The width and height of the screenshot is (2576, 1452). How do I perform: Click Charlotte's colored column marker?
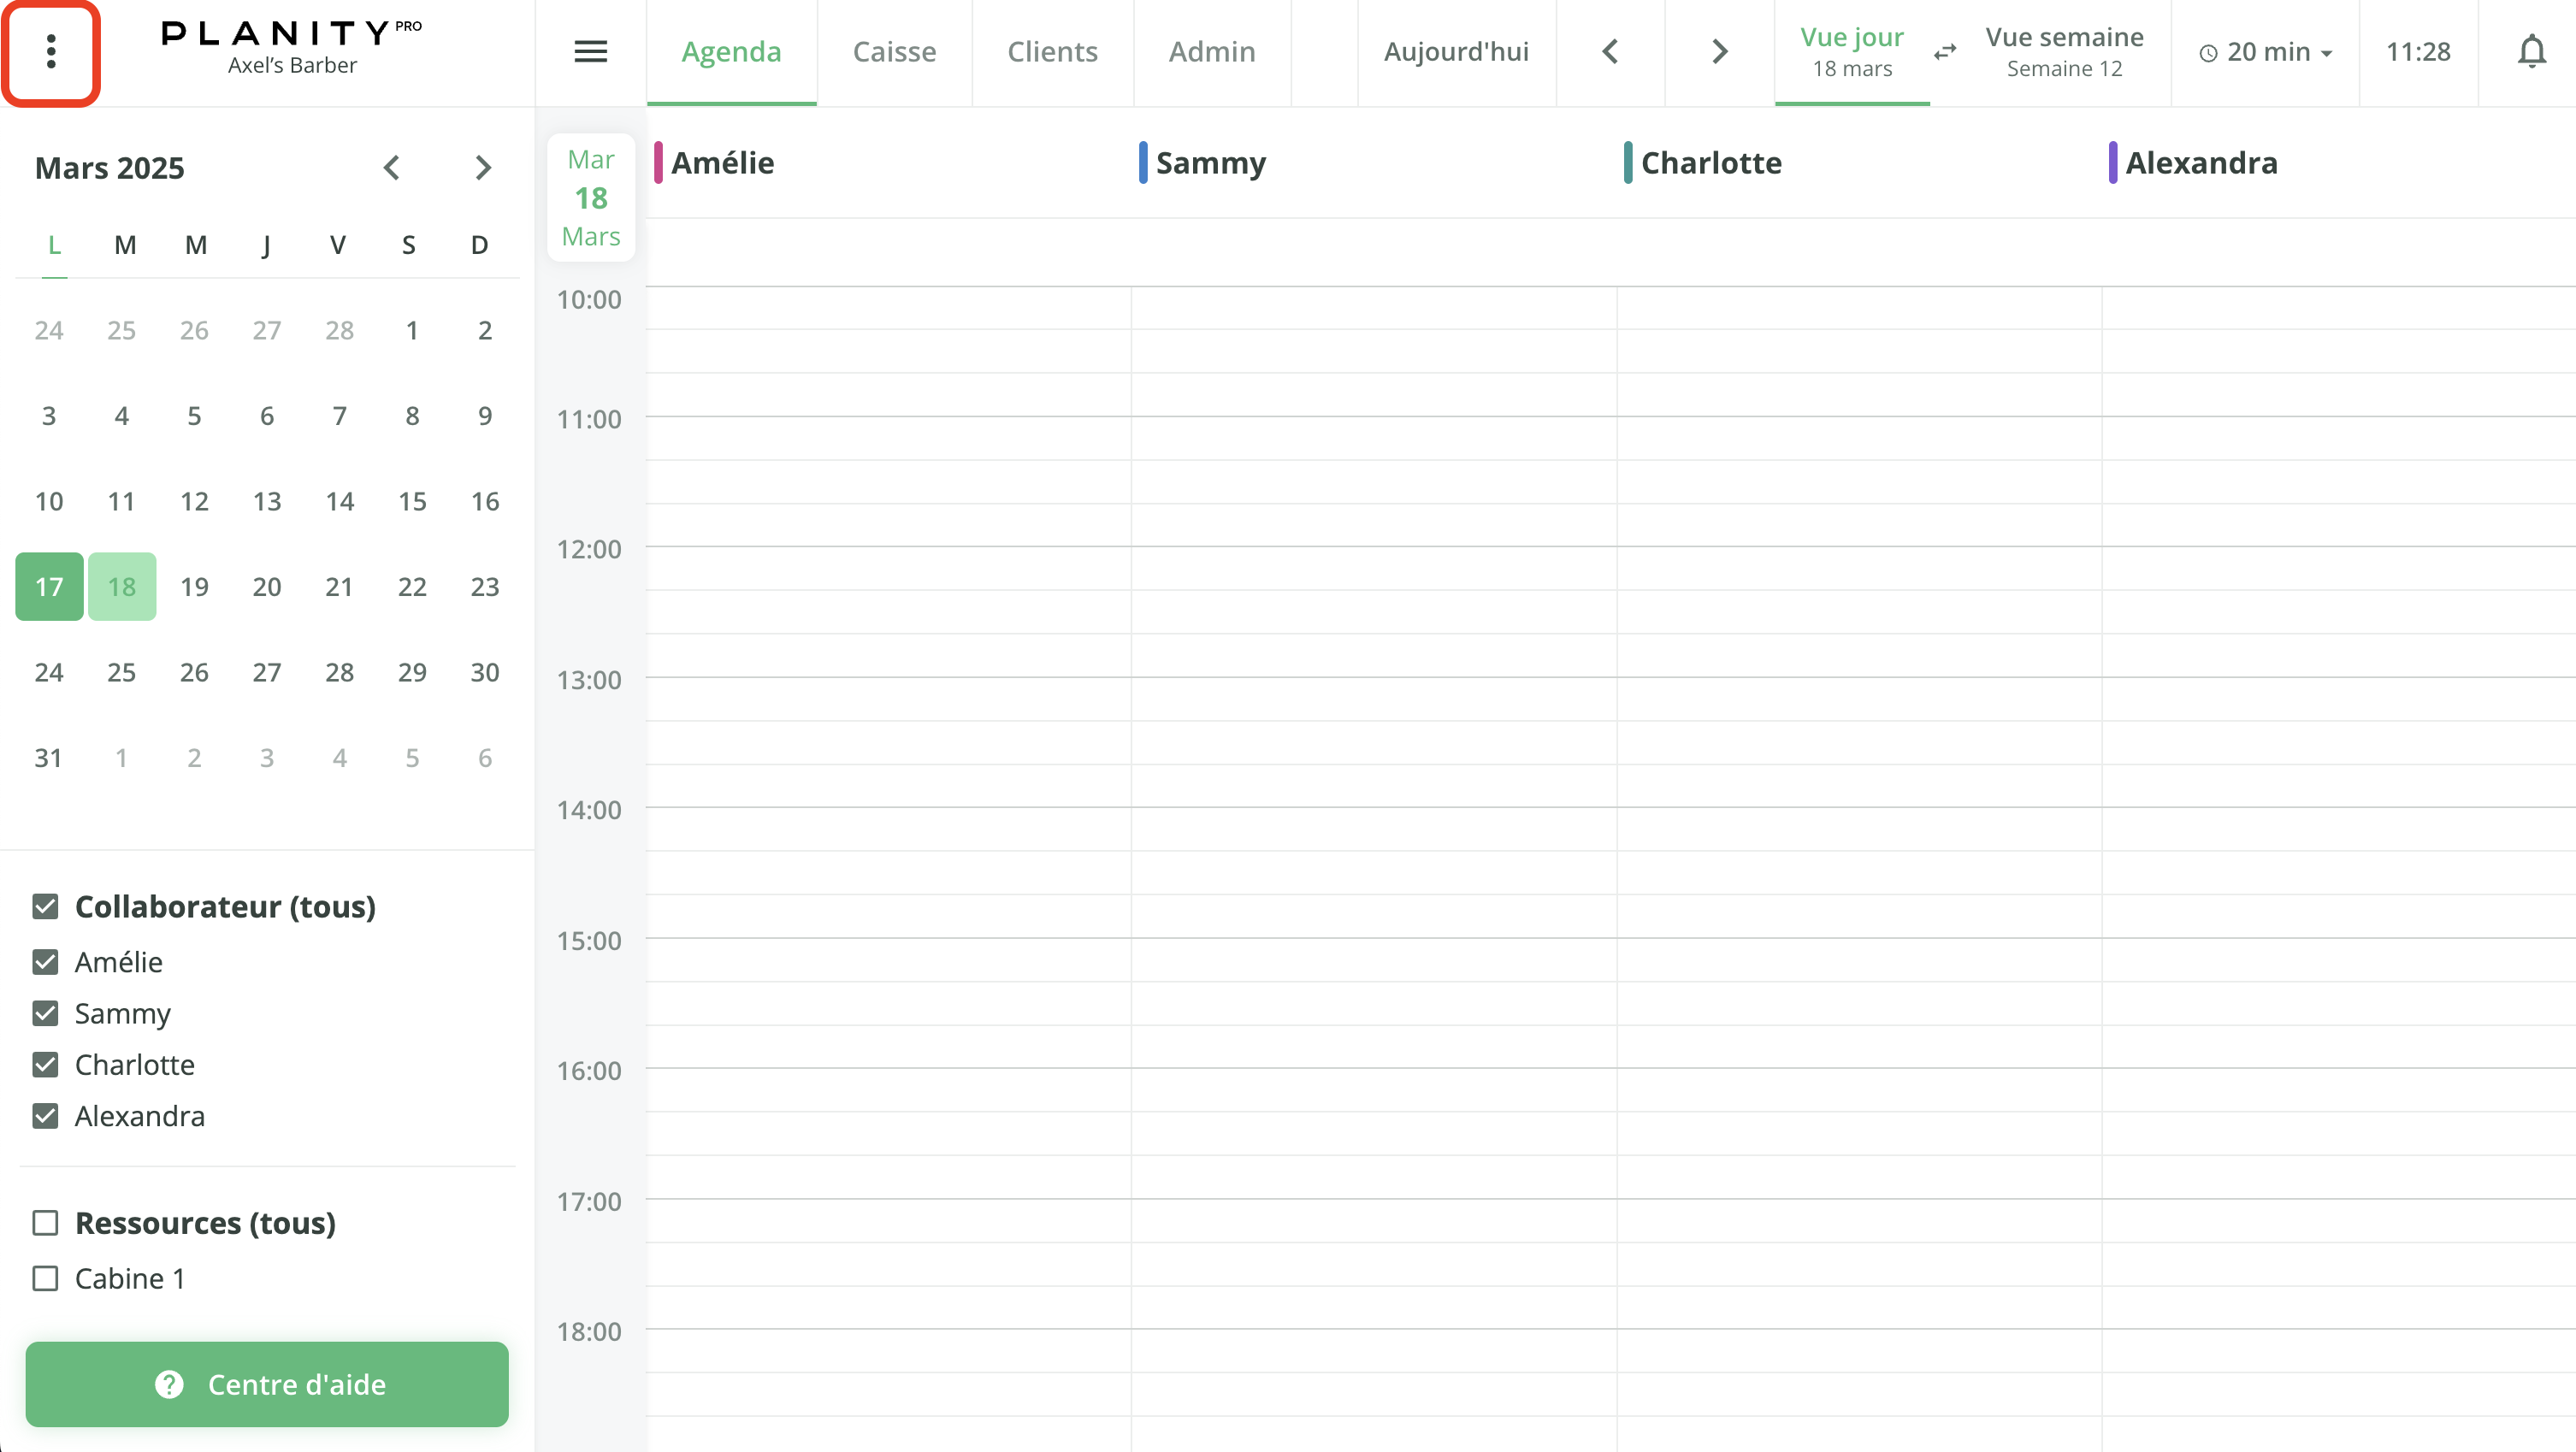[1630, 162]
